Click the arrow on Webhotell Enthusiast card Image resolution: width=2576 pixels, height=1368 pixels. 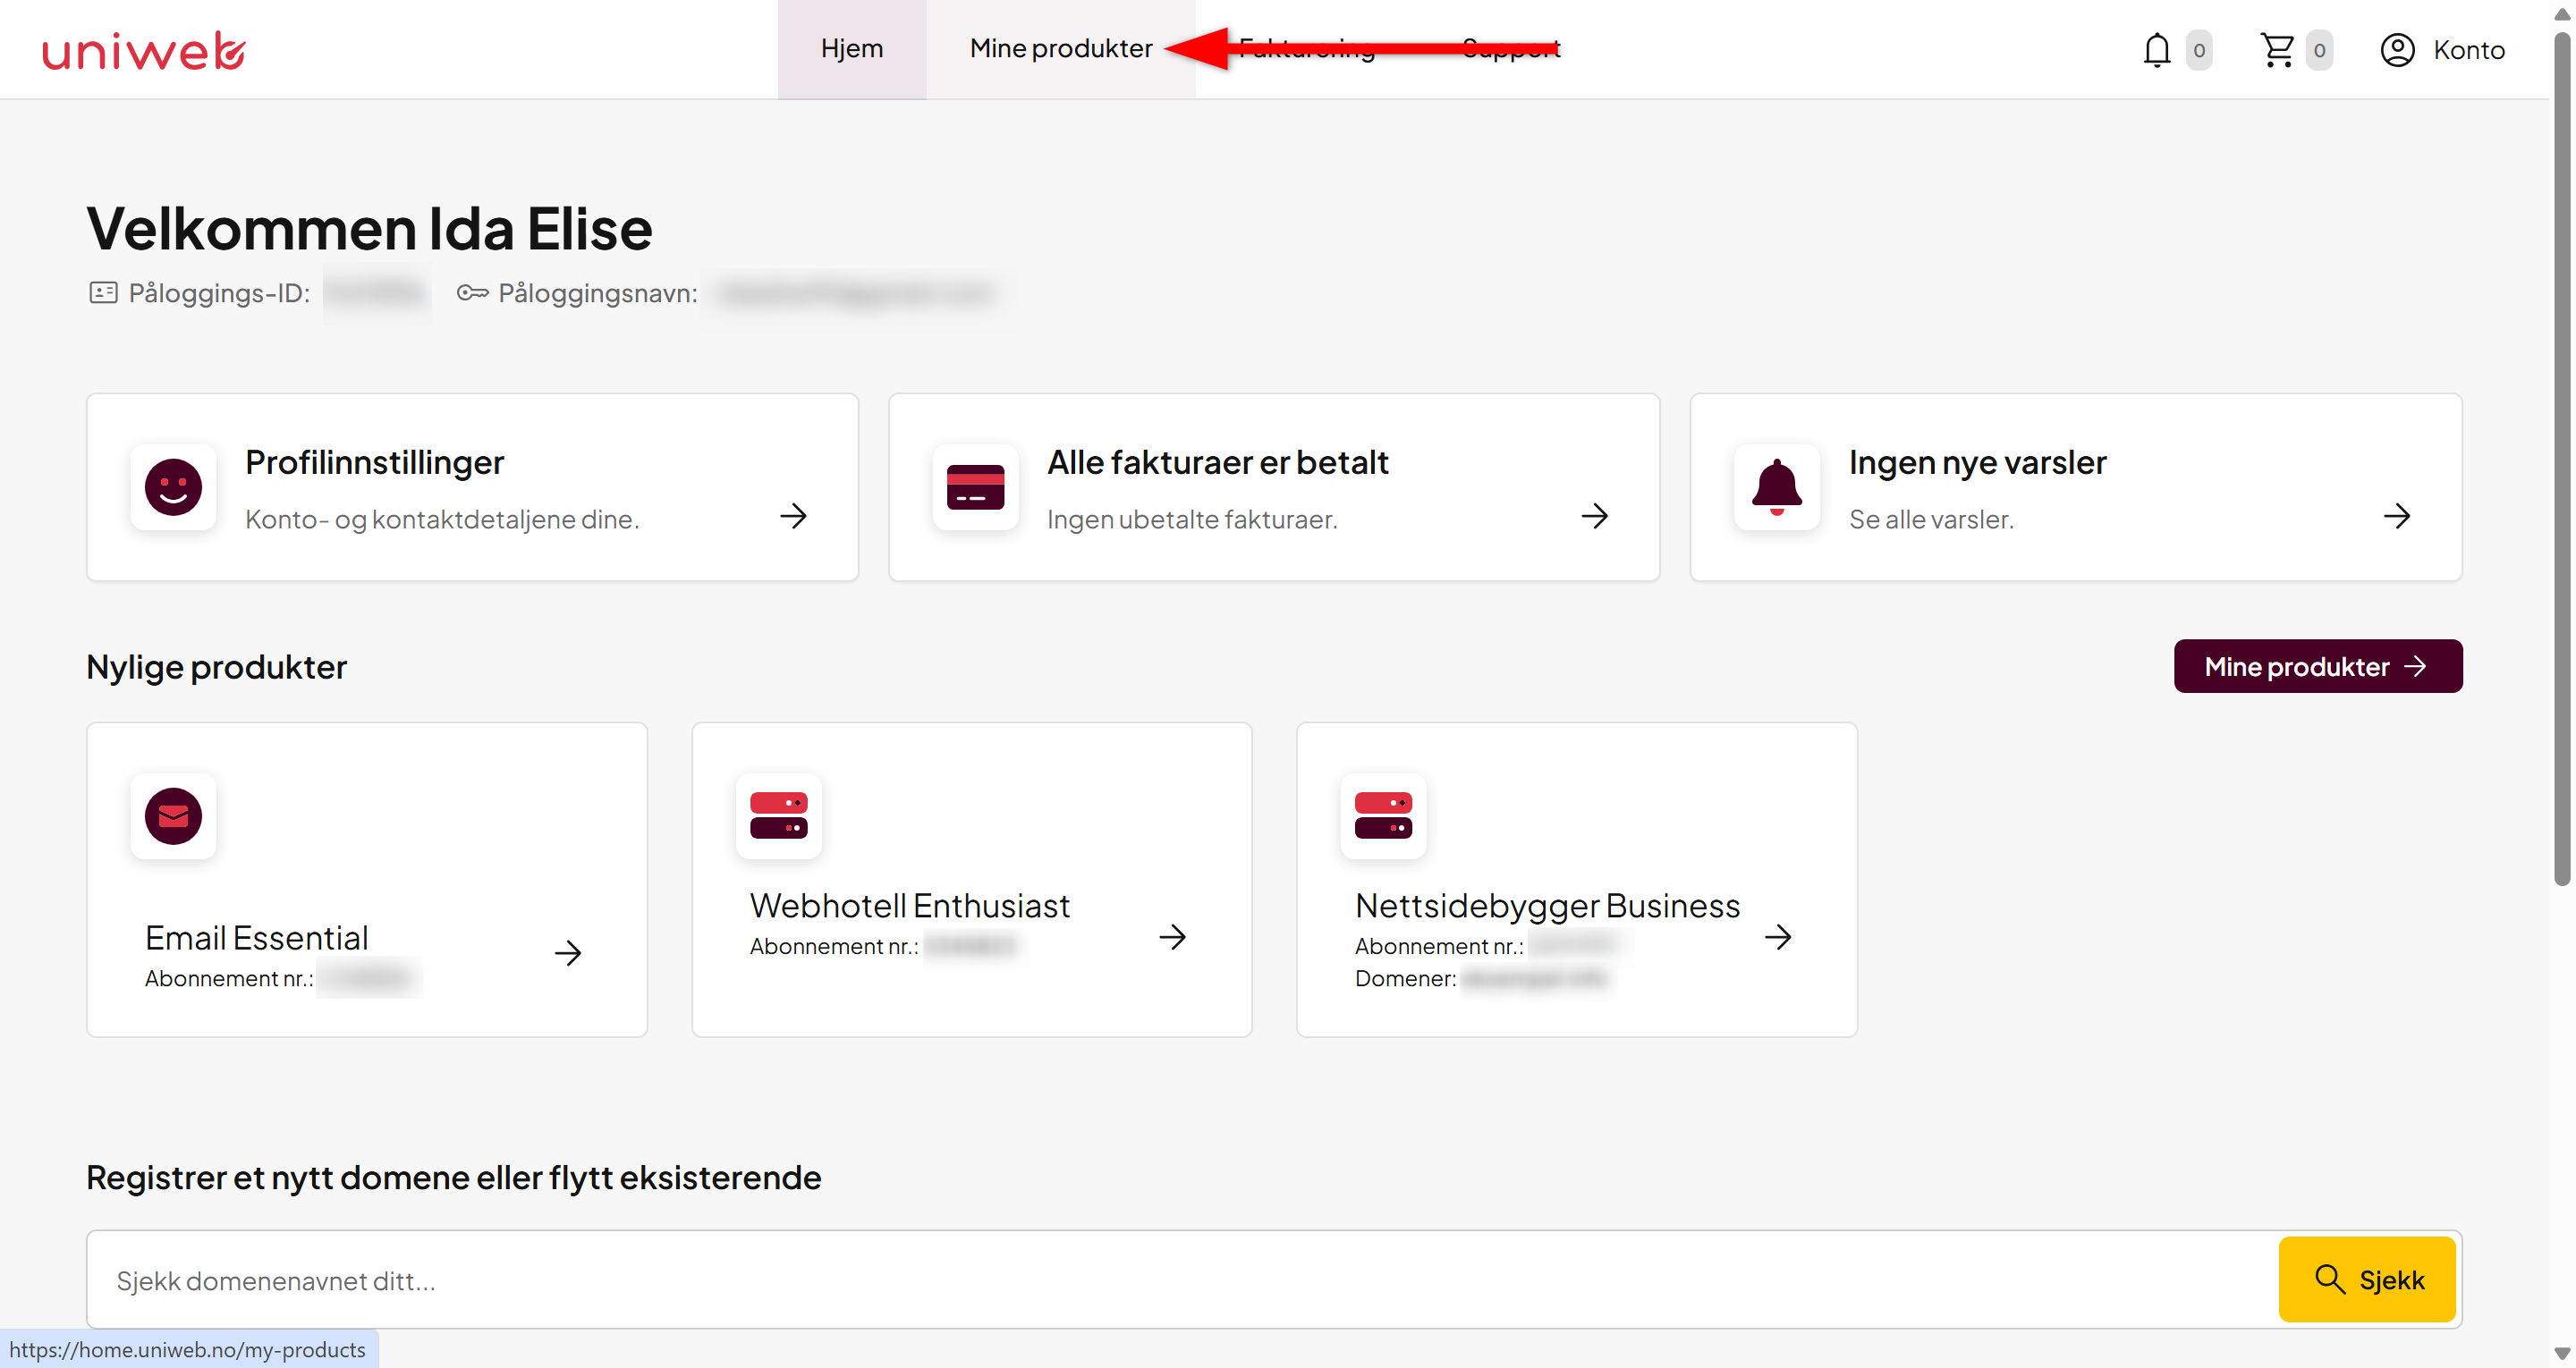tap(1172, 937)
